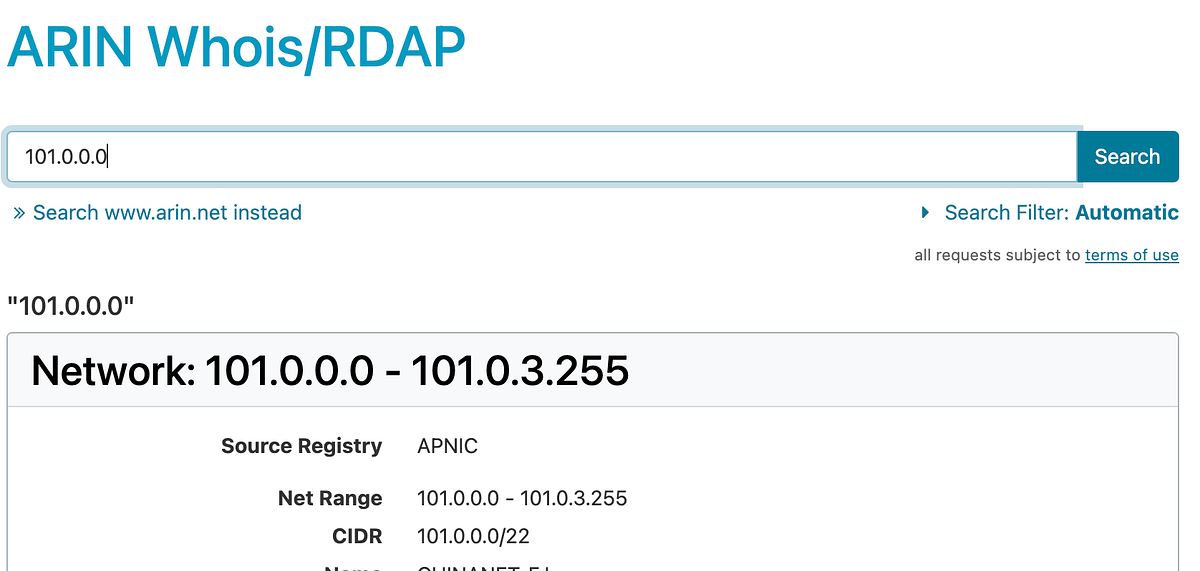Screen dimensions: 1200x571
Task: Select the APNIC source registry value
Action: pos(447,446)
